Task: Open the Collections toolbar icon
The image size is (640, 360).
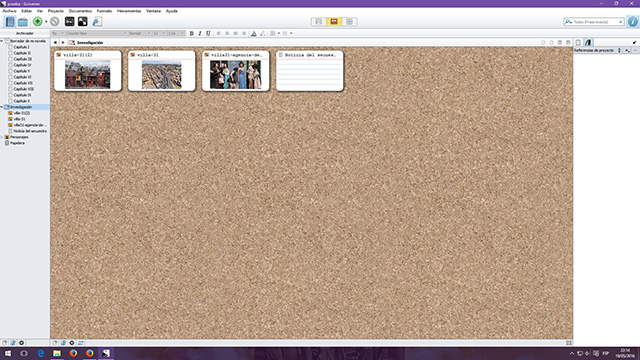Action: coord(23,22)
